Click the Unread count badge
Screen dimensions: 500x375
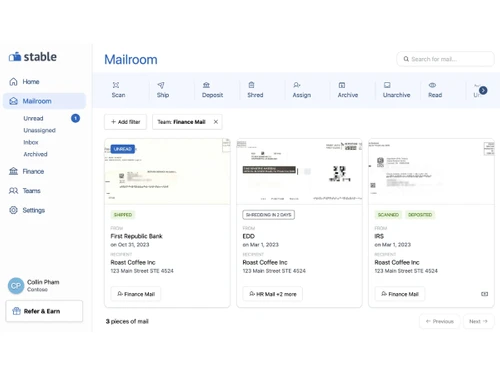pos(75,118)
